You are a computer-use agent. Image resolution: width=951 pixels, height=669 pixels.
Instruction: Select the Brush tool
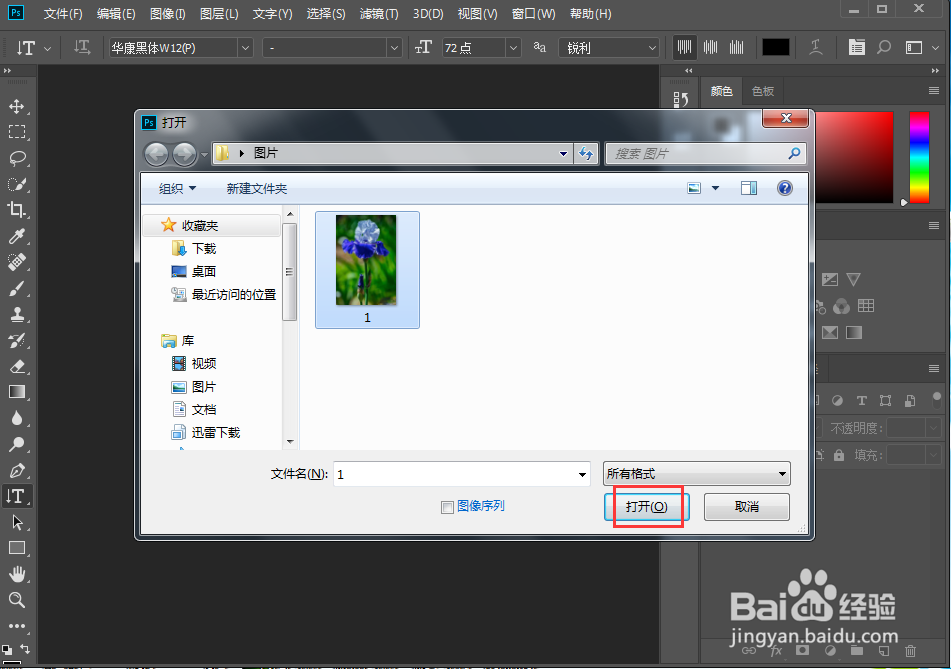[x=16, y=288]
